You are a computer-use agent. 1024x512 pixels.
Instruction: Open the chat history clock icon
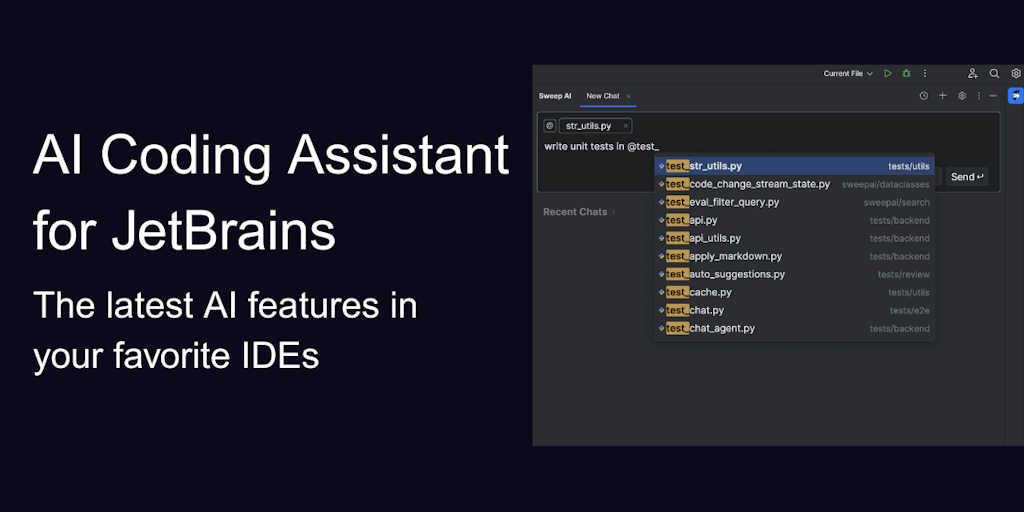(923, 96)
